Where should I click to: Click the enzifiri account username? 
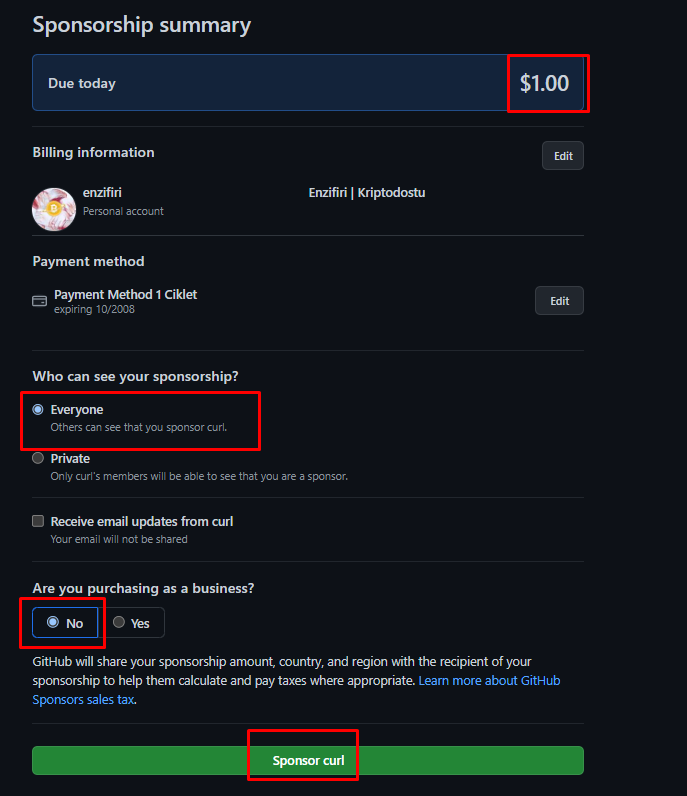[102, 193]
